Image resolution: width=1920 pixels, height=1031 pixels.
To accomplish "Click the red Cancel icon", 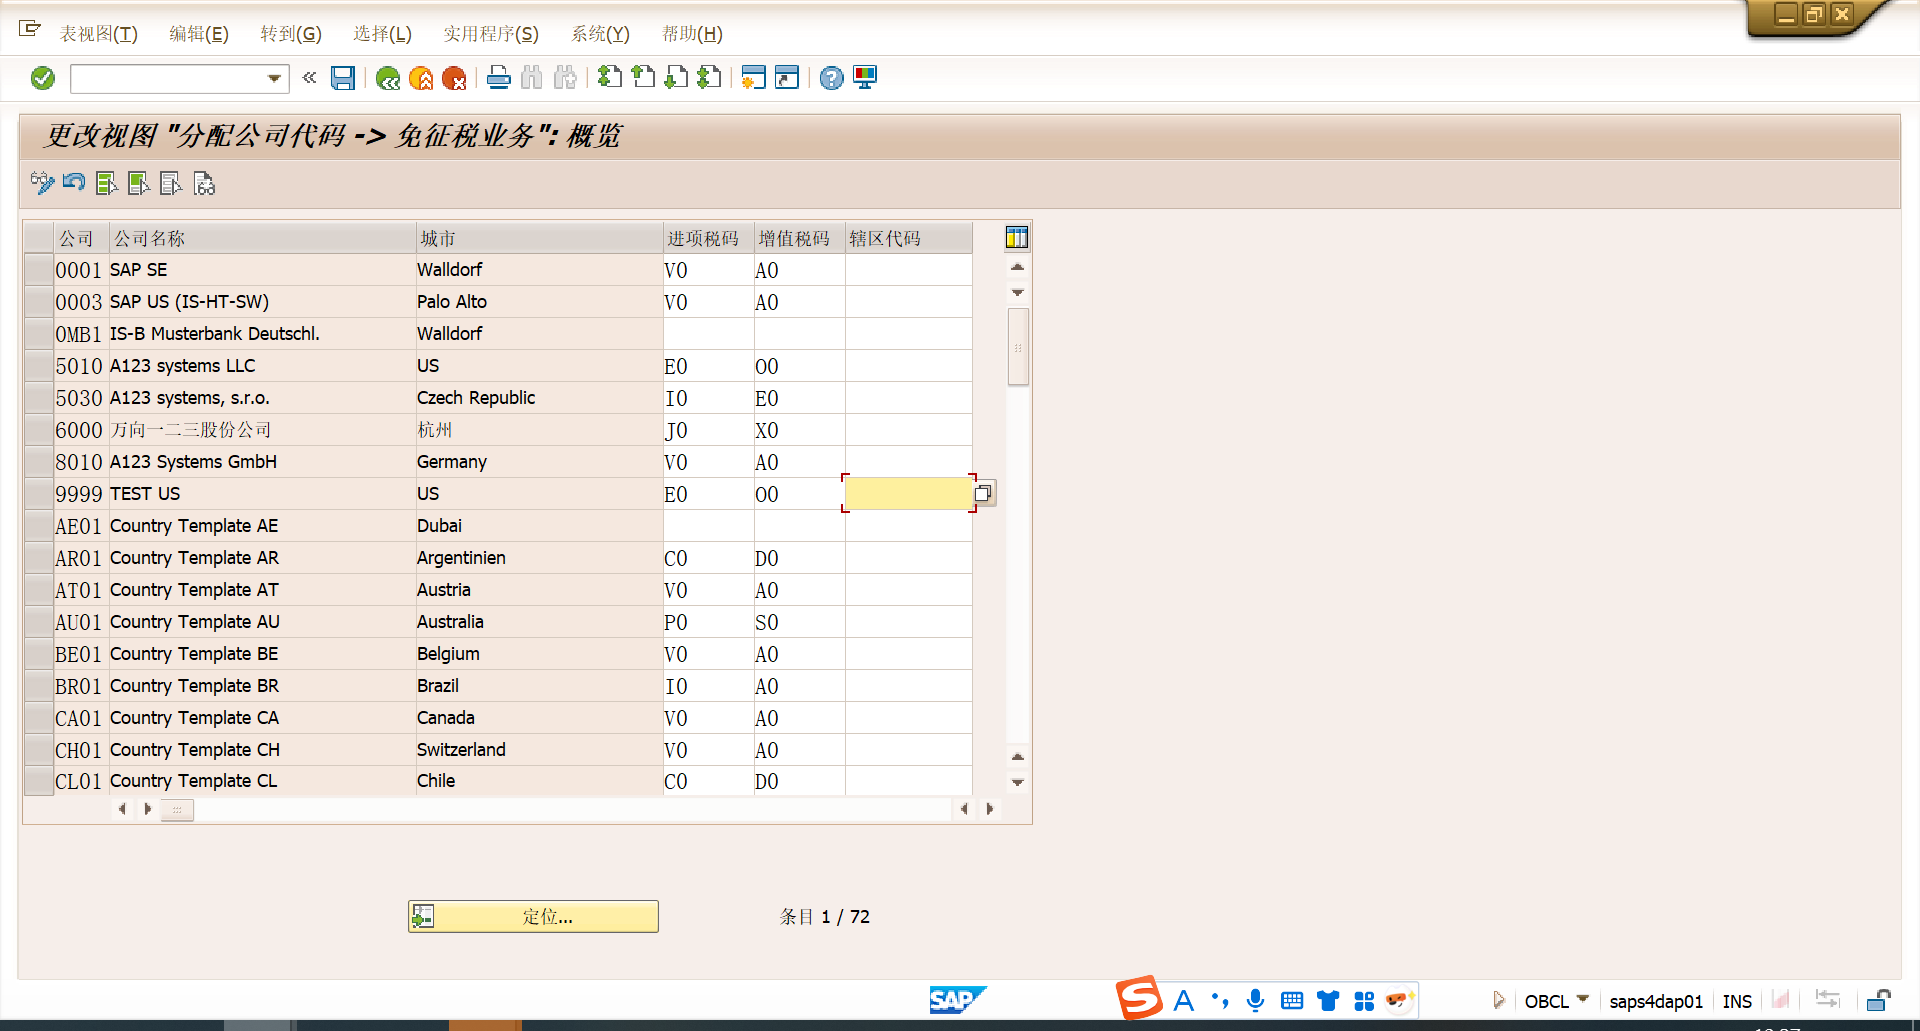I will [454, 78].
